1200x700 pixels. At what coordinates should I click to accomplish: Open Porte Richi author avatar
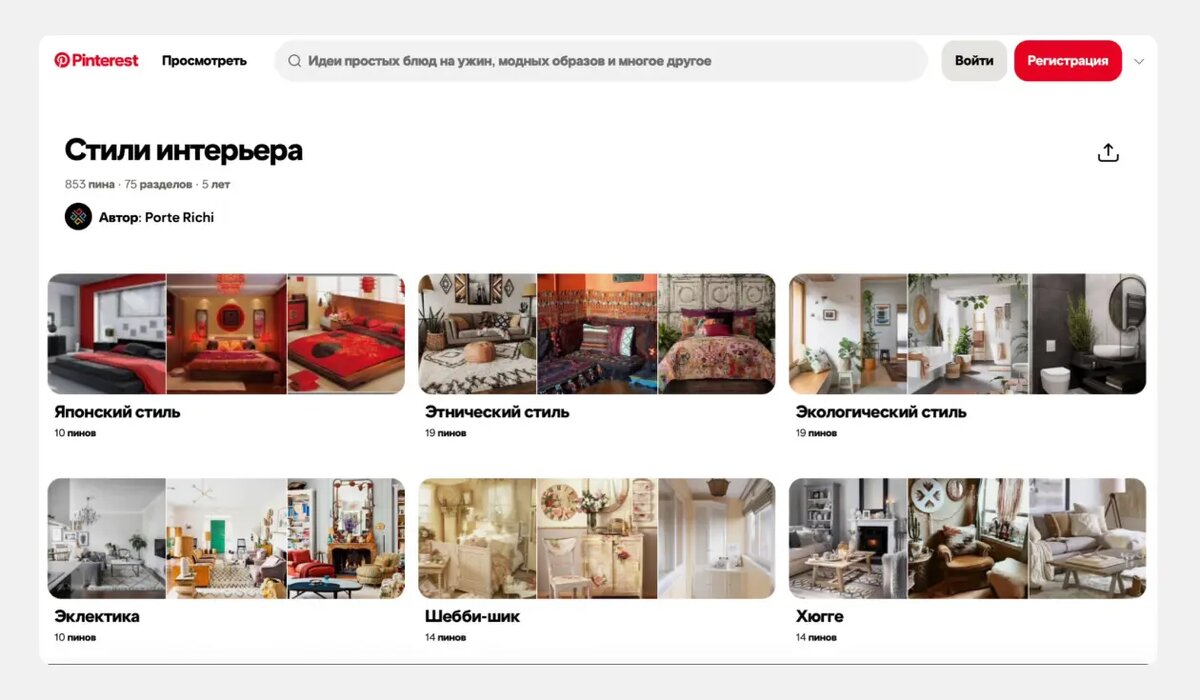[x=78, y=217]
